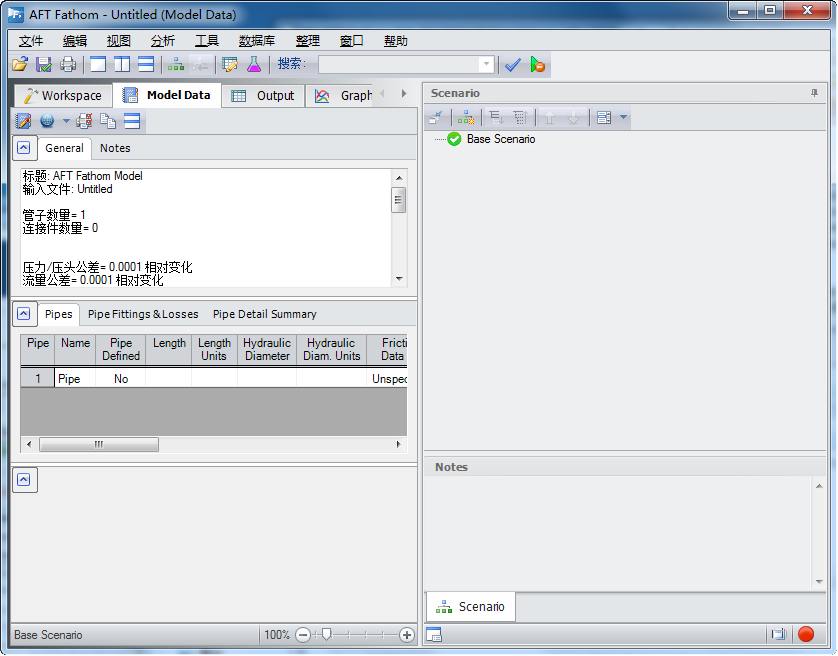This screenshot has height=656, width=838.
Task: Open the edit-scenario icon in Scenario toolbar
Action: pyautogui.click(x=436, y=117)
